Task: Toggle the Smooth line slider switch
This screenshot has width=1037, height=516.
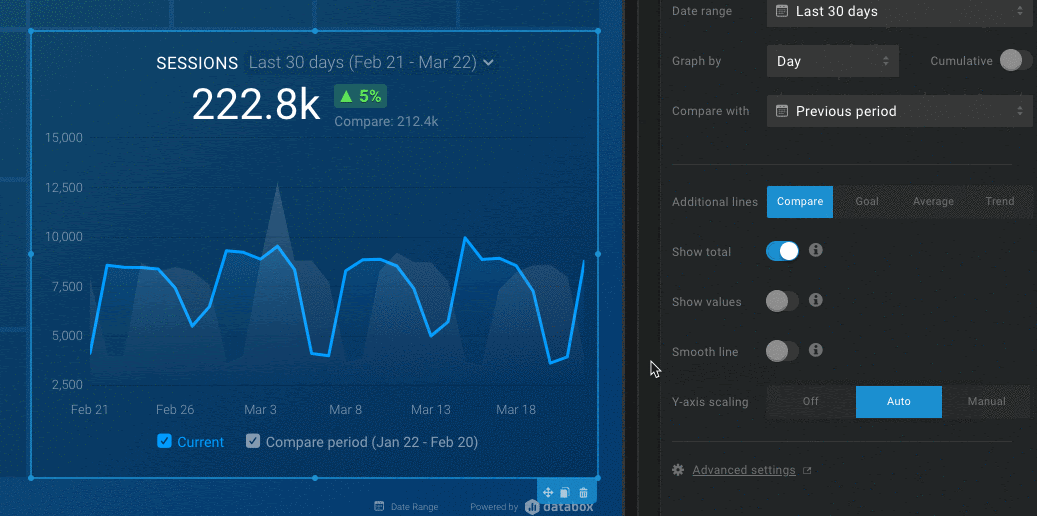Action: click(782, 351)
